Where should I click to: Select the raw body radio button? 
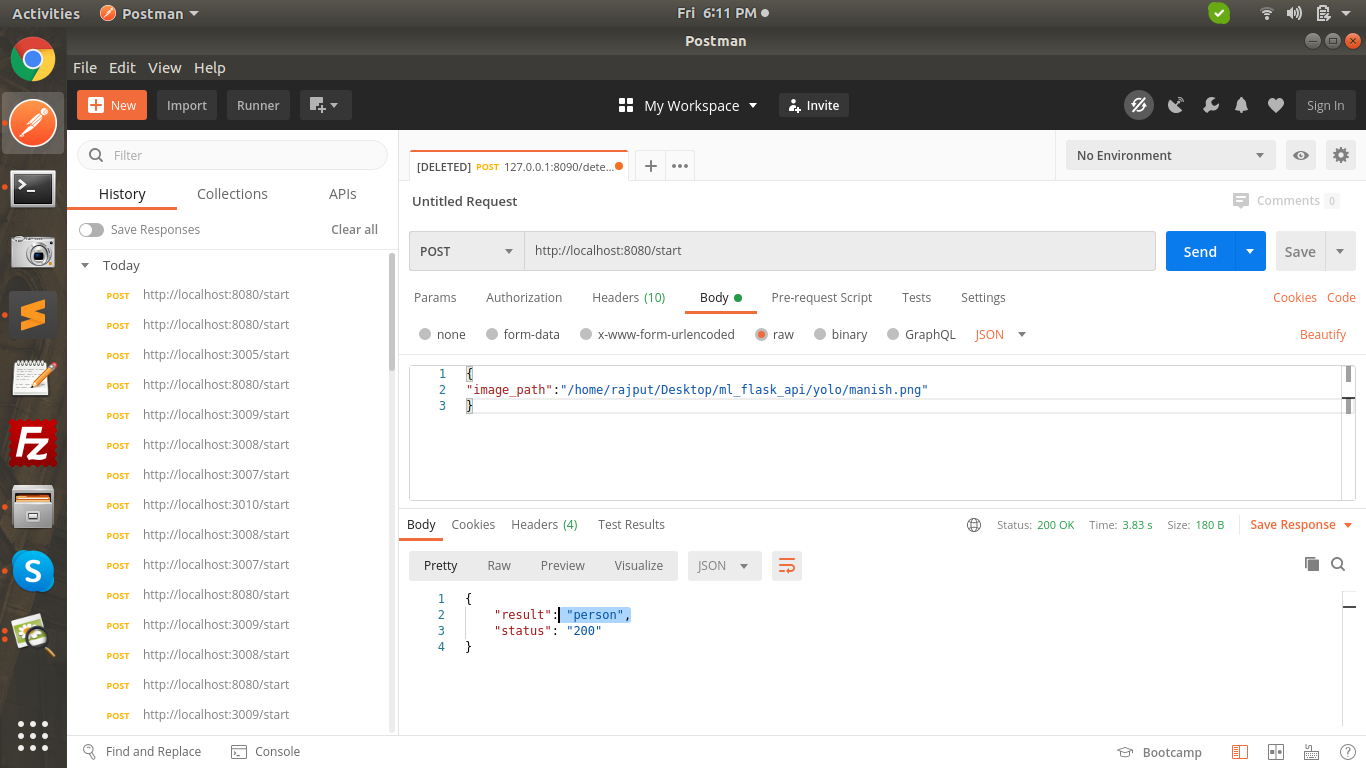[x=763, y=334]
